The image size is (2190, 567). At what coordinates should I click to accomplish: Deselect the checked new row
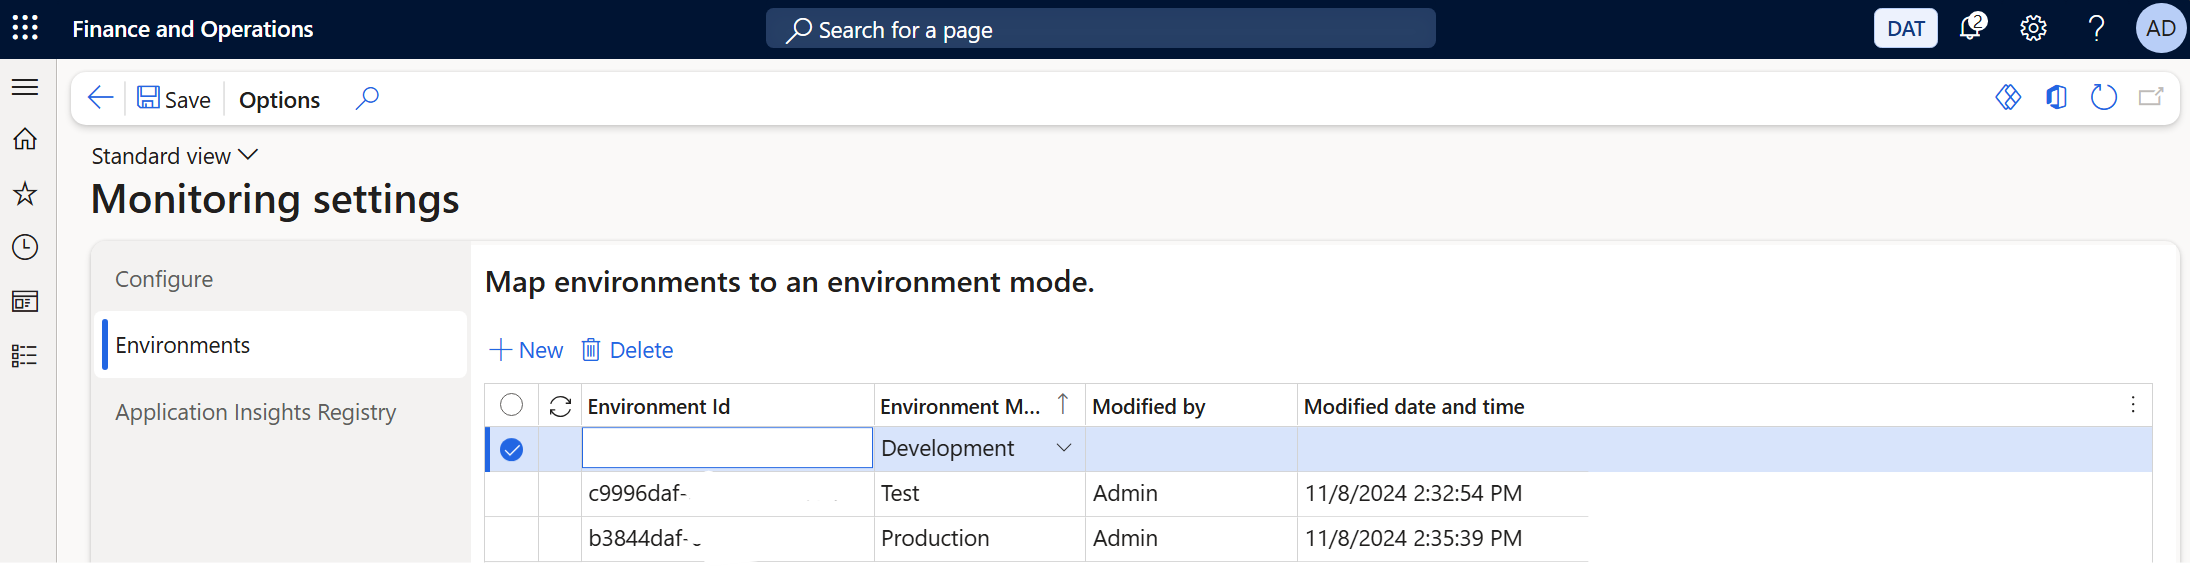pos(511,449)
